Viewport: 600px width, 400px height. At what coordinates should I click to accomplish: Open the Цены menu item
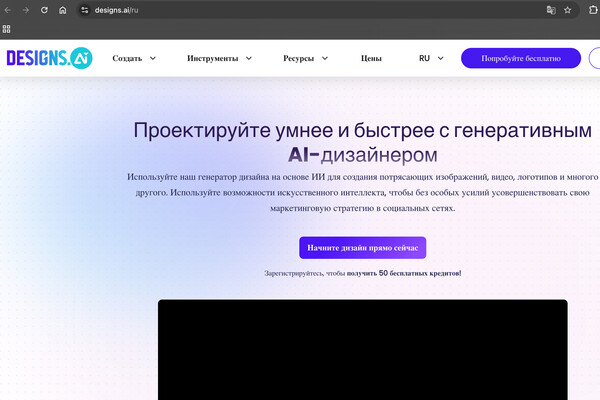pos(371,58)
